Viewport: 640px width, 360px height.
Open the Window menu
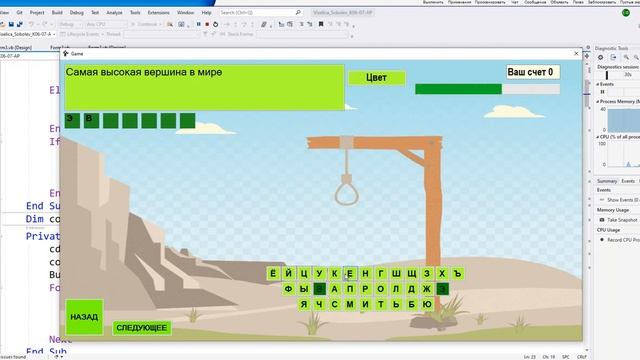pyautogui.click(x=186, y=13)
